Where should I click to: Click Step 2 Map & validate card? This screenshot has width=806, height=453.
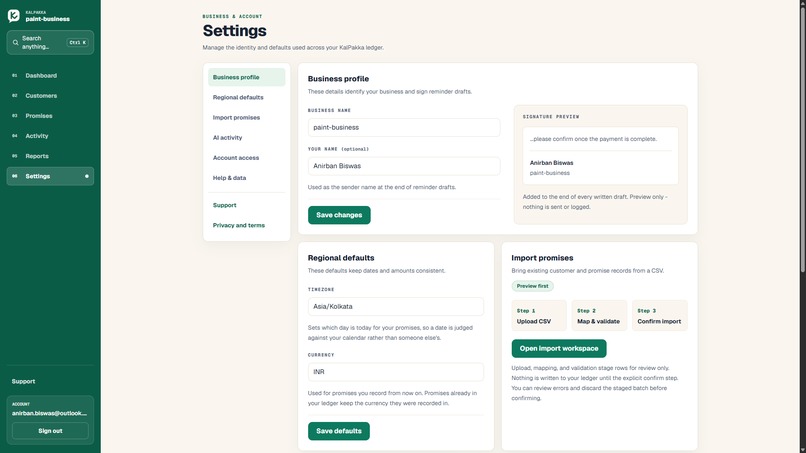[599, 316]
